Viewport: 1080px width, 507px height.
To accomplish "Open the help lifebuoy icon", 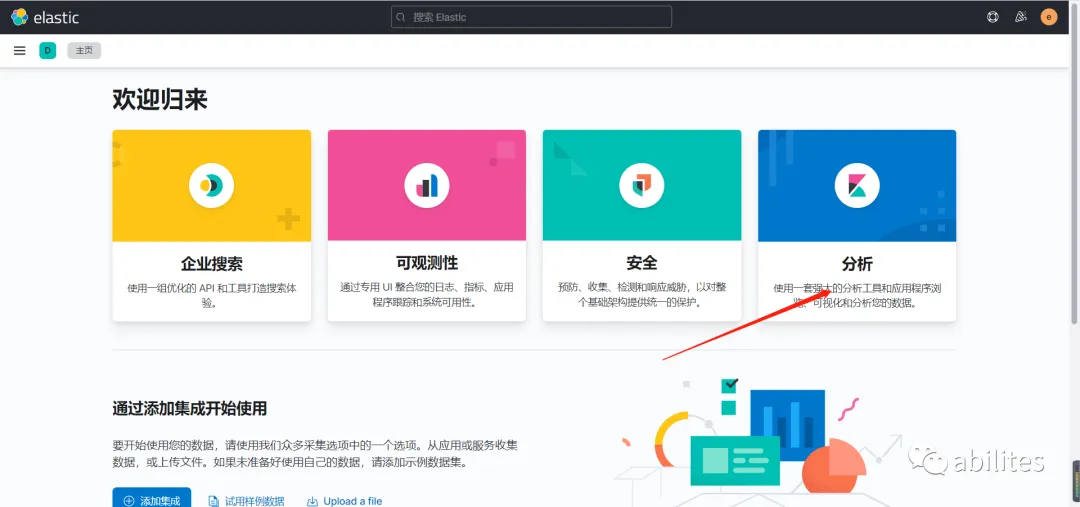I will point(993,17).
